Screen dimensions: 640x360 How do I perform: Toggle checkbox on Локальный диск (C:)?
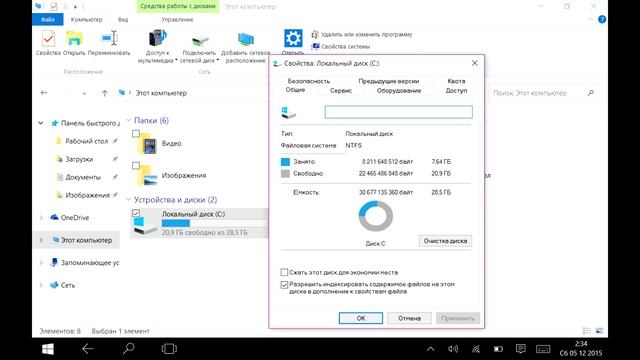(136, 213)
